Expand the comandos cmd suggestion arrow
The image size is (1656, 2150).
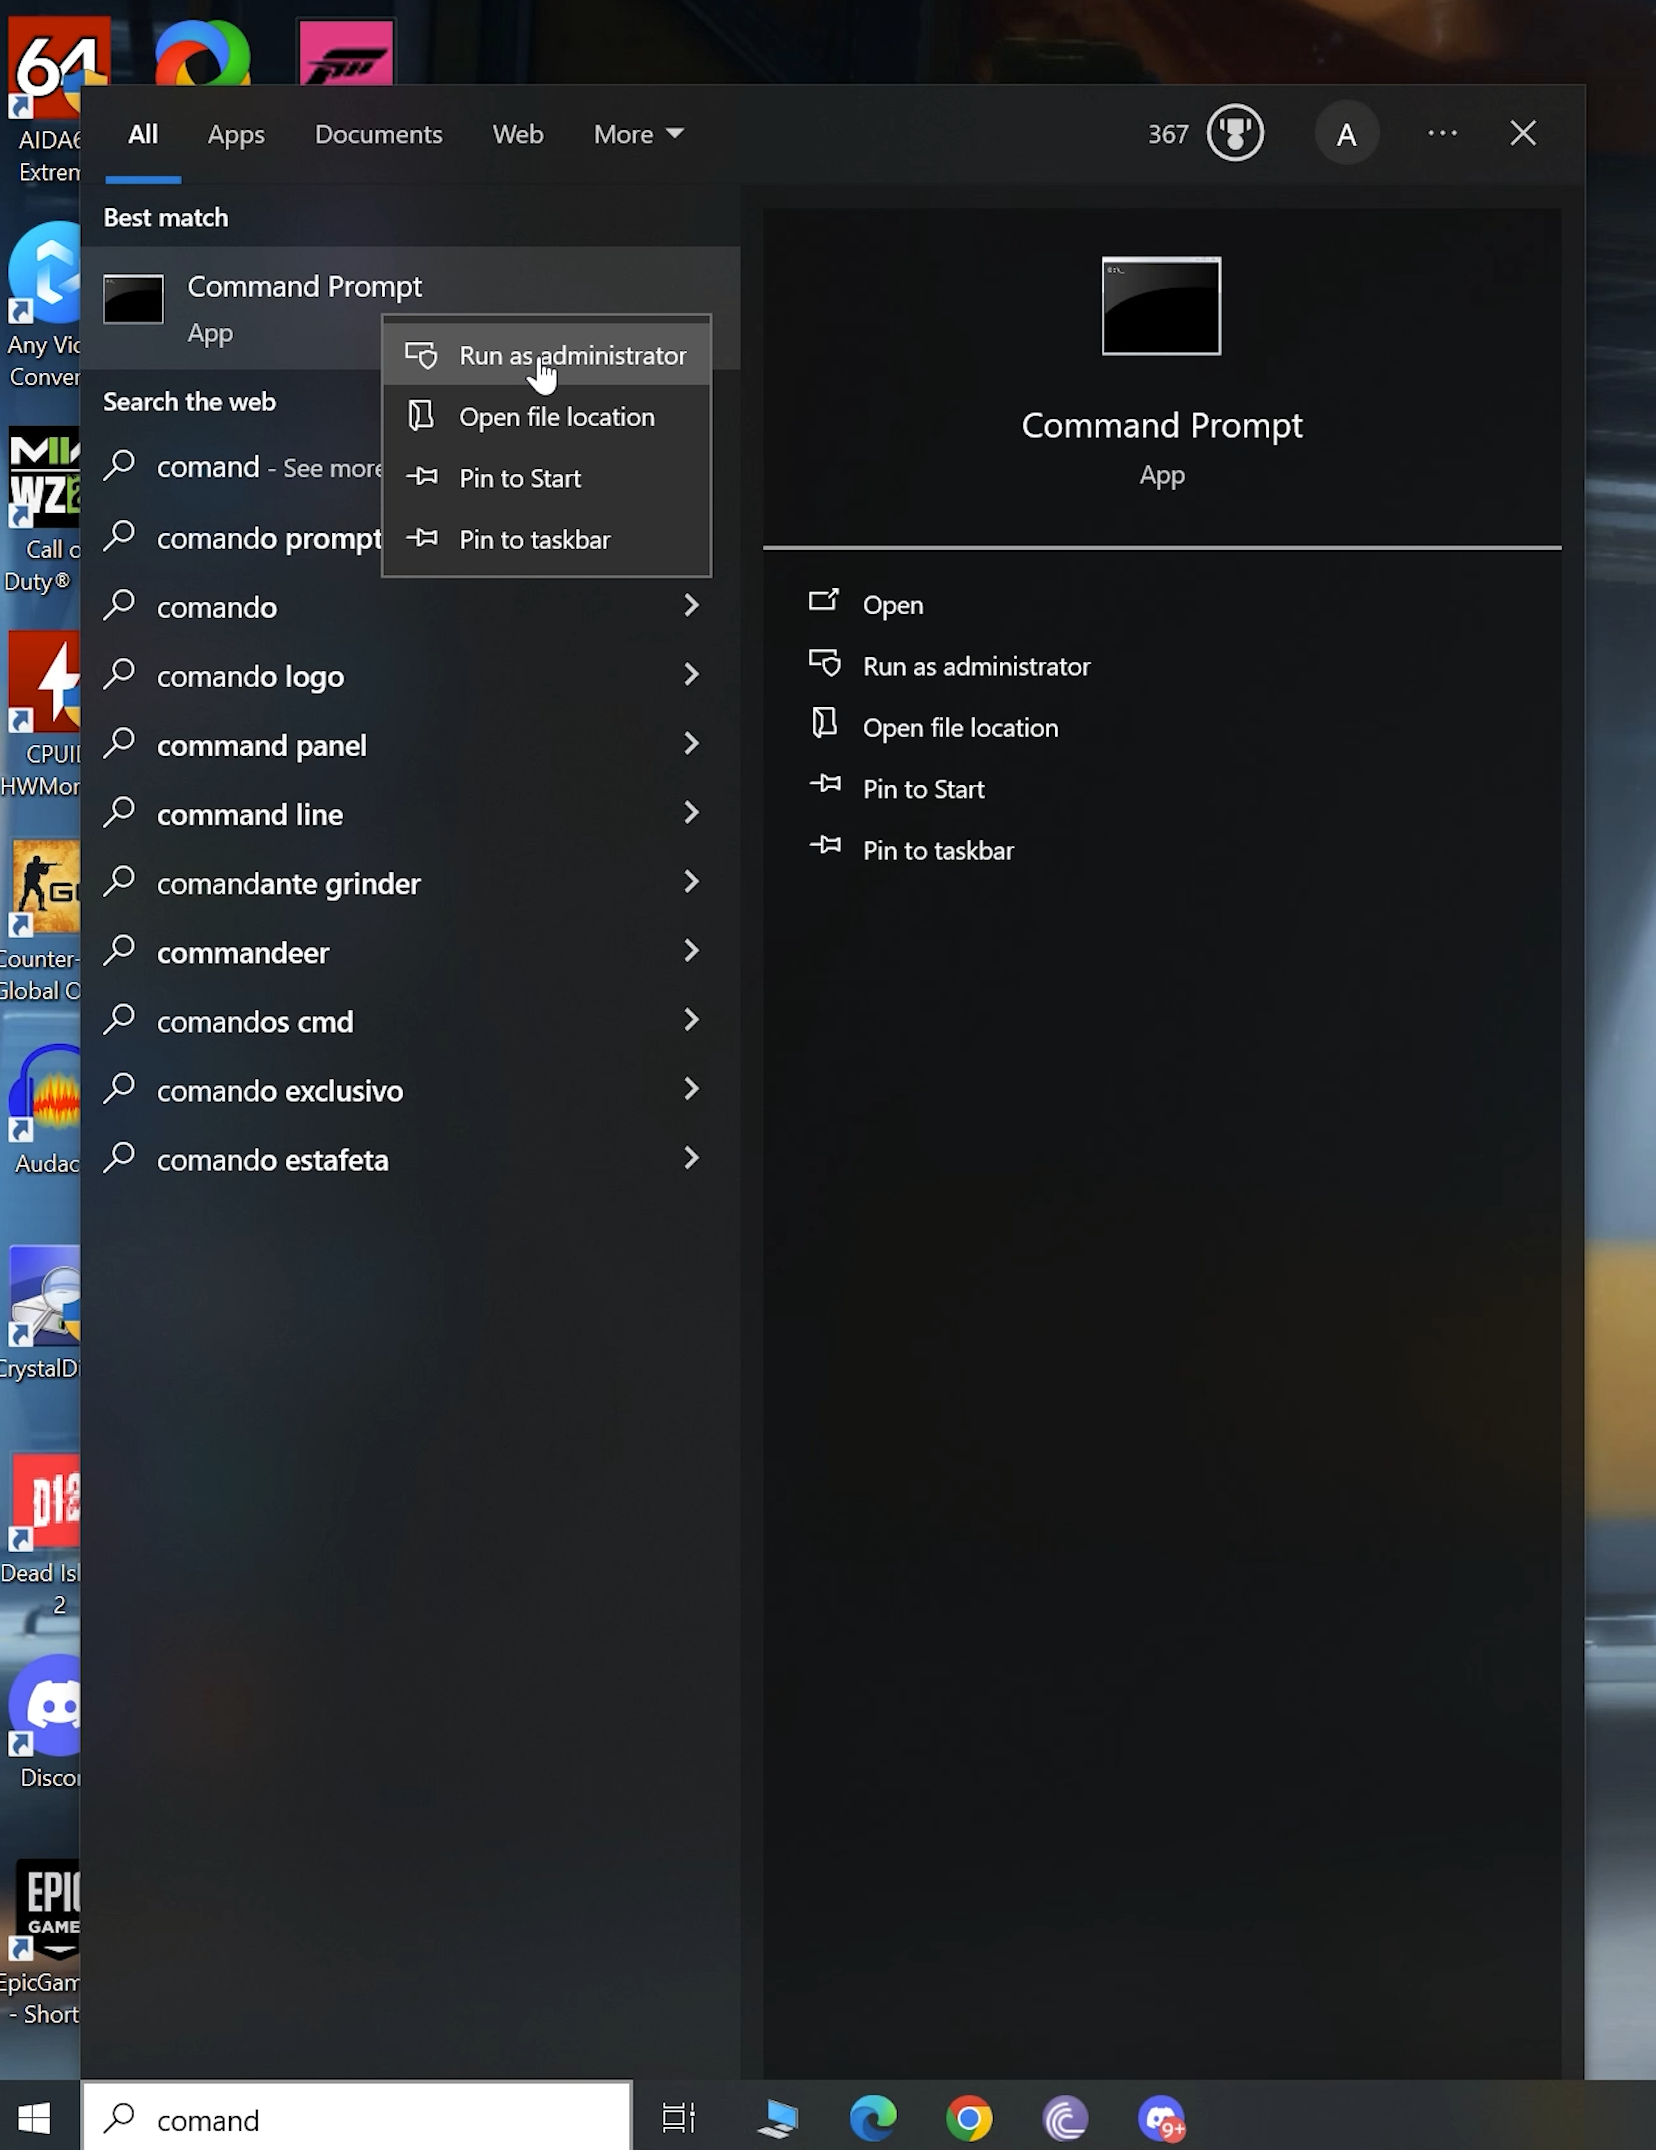690,1019
